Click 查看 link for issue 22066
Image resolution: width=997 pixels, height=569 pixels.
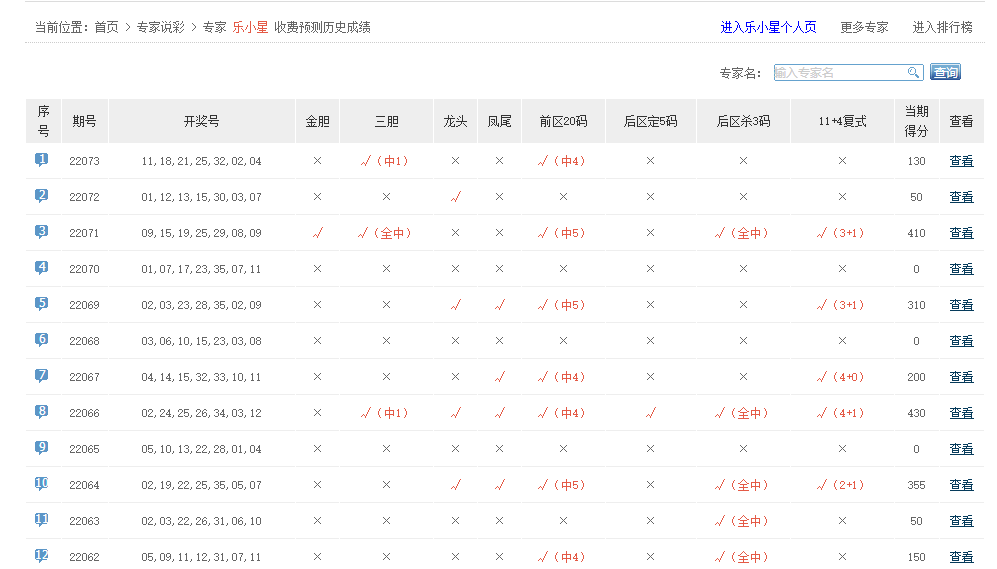pos(961,413)
